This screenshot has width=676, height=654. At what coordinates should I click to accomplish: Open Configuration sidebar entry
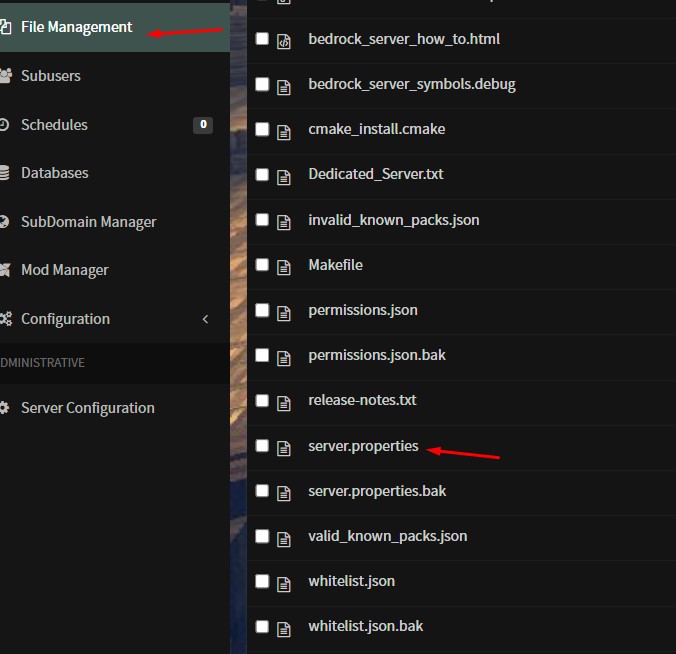[66, 319]
